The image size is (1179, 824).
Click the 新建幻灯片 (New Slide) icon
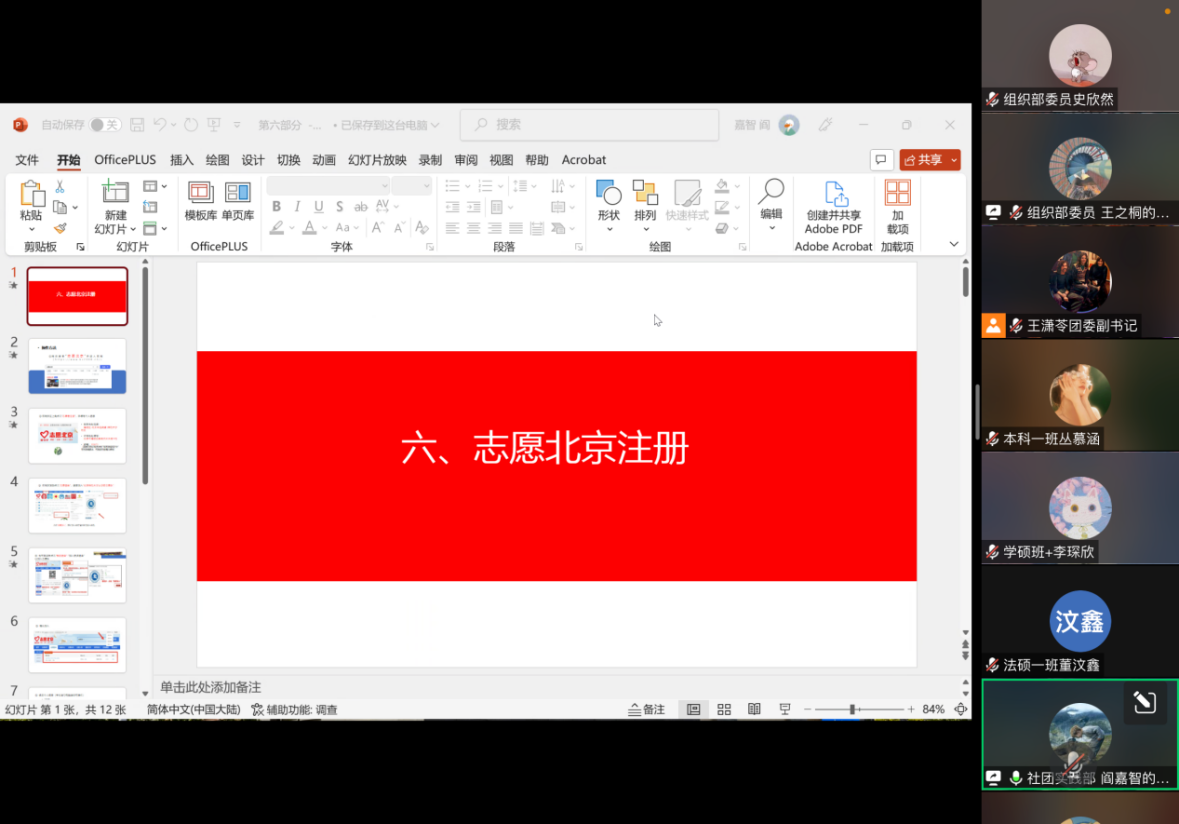point(115,193)
